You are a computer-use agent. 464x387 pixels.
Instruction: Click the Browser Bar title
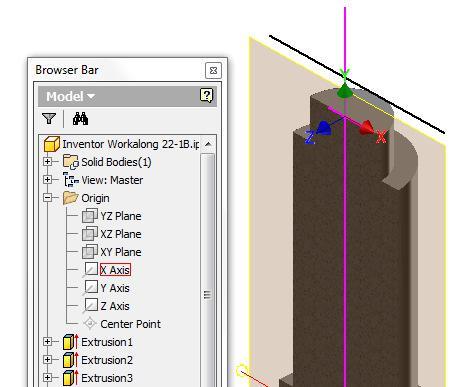click(67, 70)
